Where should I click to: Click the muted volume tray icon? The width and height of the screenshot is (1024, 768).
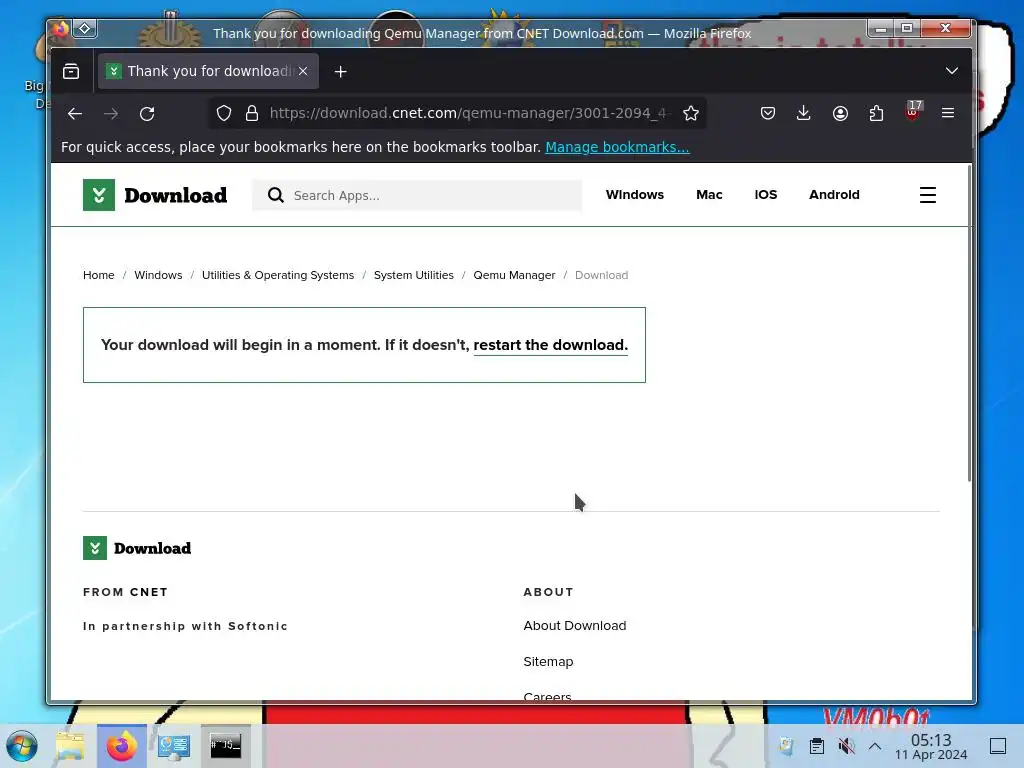846,746
